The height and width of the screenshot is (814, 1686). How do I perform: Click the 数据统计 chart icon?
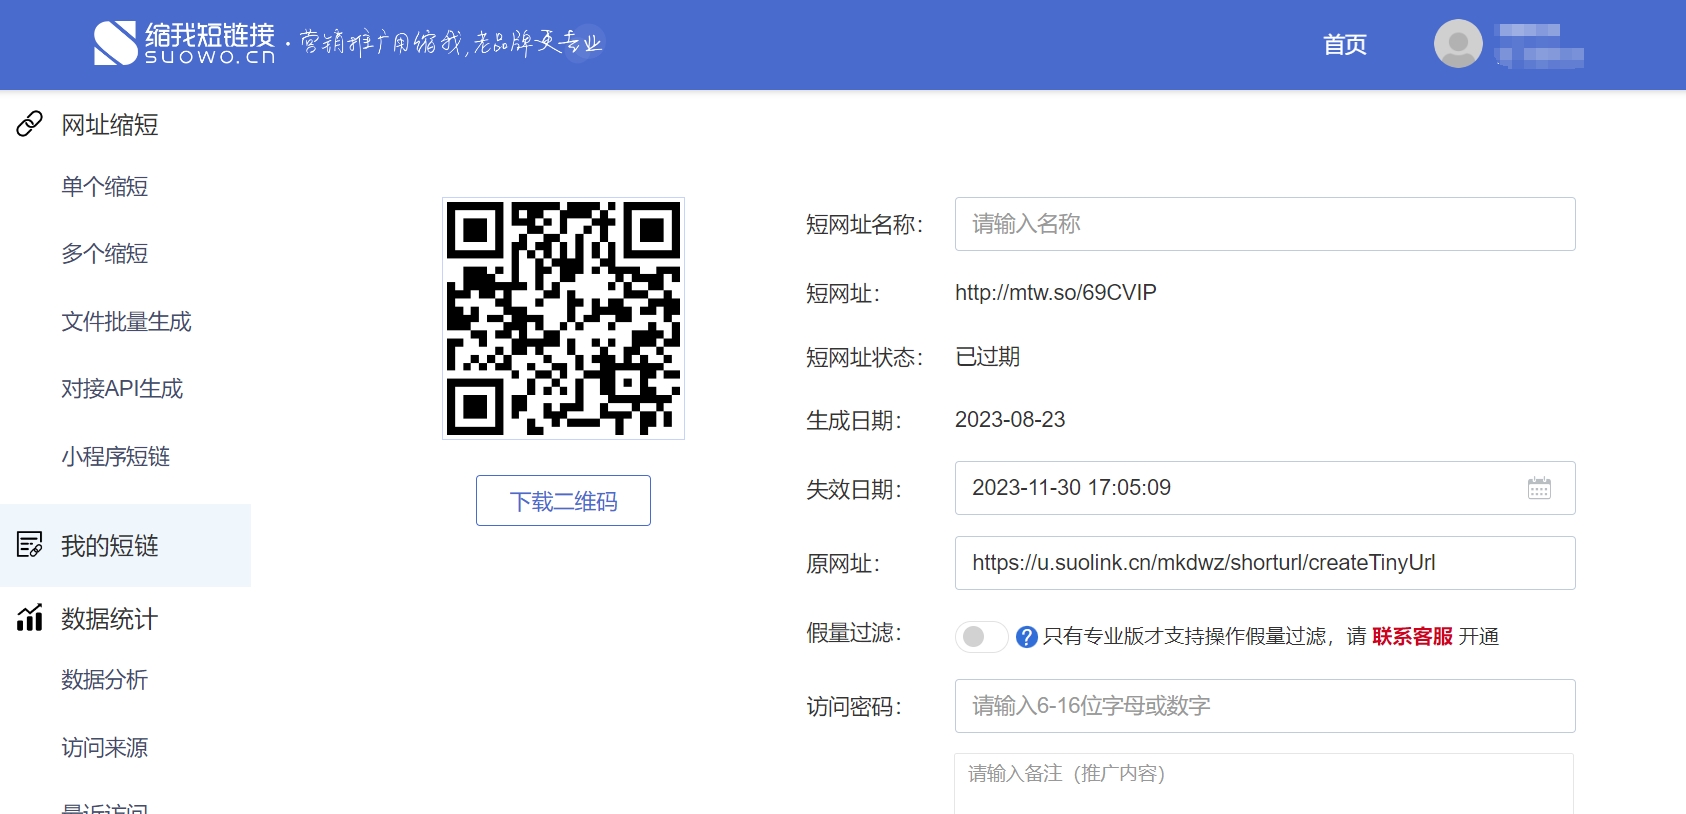(x=30, y=618)
